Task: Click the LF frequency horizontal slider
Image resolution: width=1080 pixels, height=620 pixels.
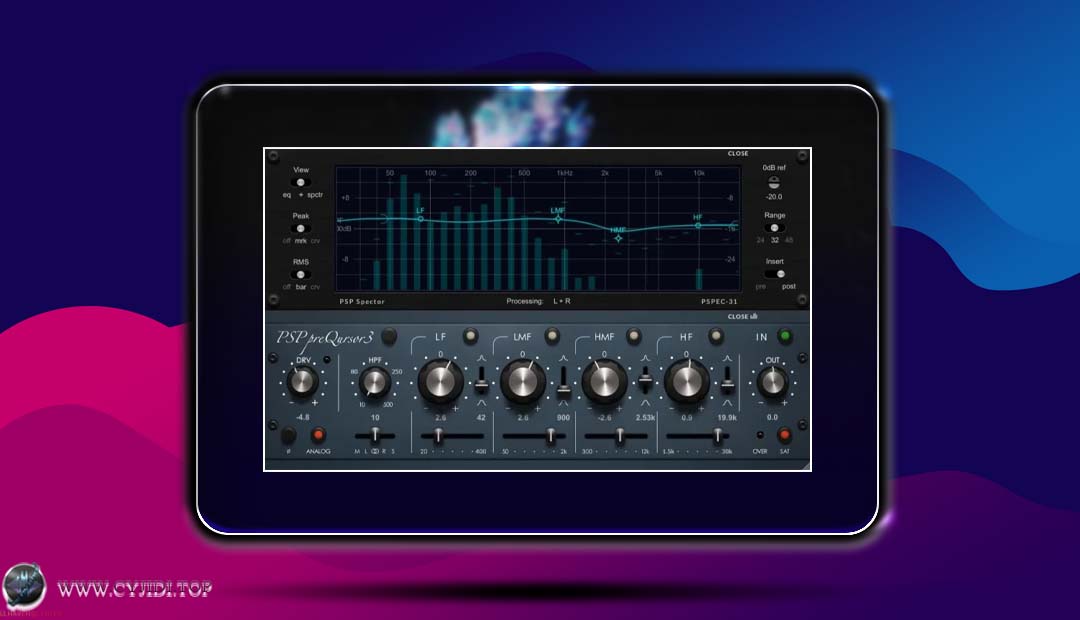Action: click(x=438, y=436)
